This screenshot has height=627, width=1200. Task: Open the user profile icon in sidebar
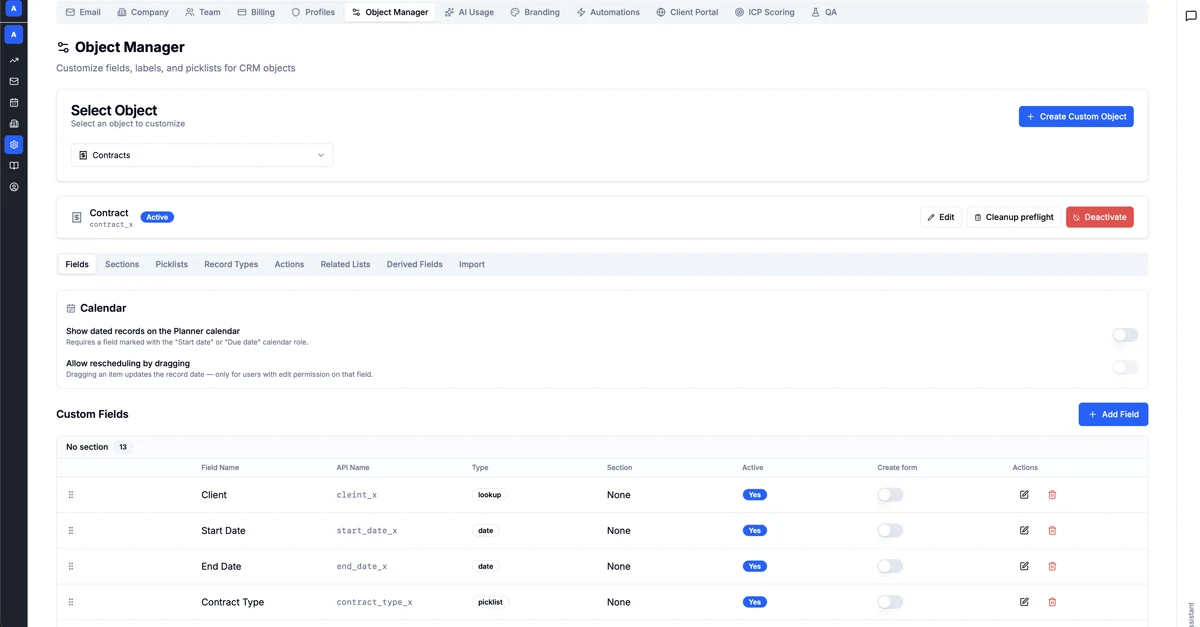[14, 187]
